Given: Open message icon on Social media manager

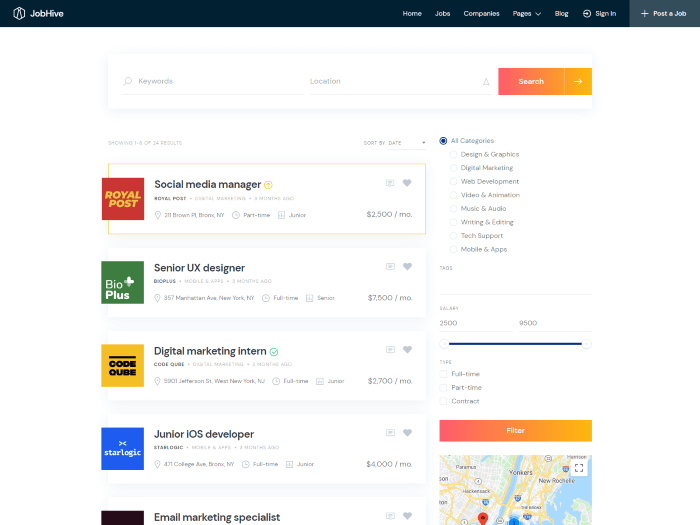Looking at the screenshot, I should [390, 183].
